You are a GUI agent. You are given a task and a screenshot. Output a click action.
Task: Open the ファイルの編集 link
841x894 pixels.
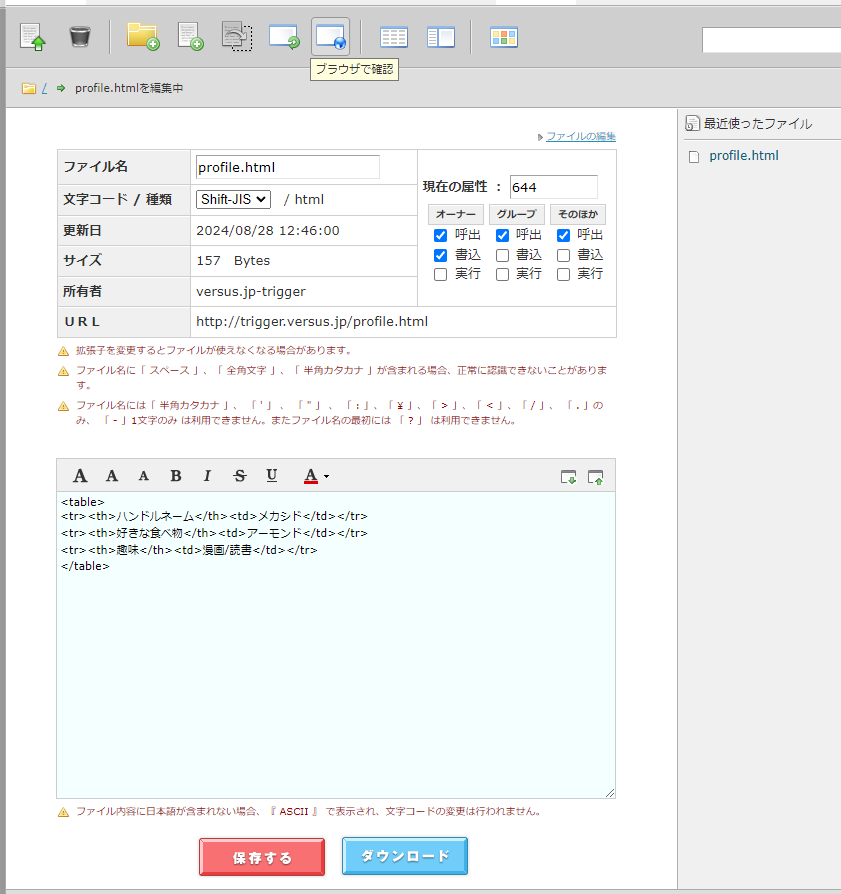click(580, 136)
